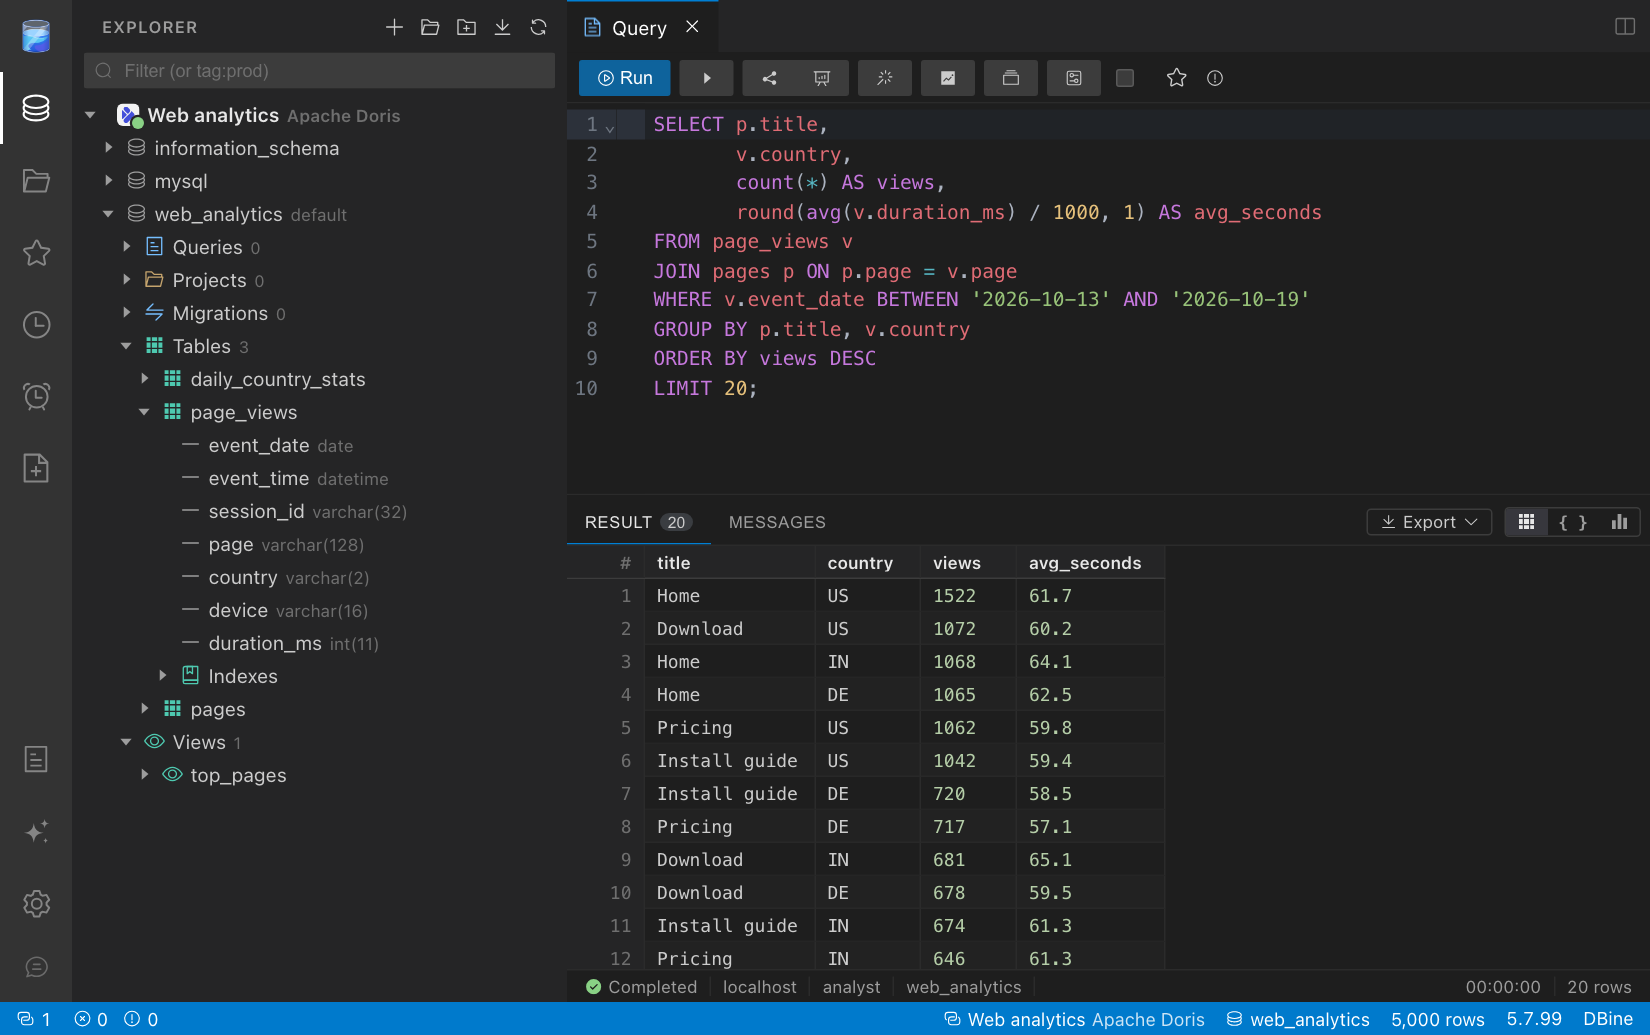Click the add new connection plus icon

coord(394,27)
